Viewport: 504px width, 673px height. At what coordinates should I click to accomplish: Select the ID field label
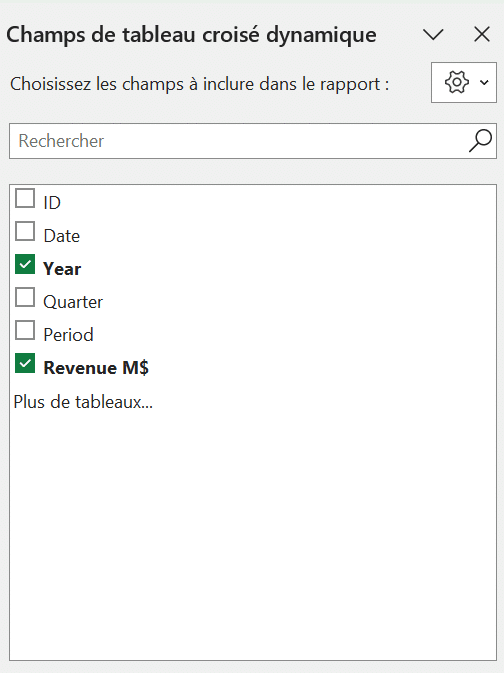52,203
